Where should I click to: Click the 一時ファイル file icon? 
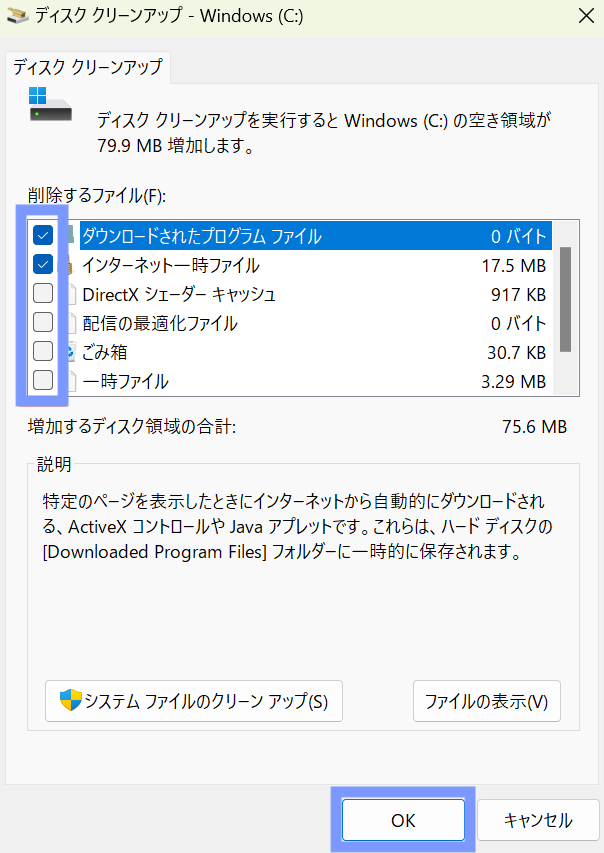click(x=71, y=381)
